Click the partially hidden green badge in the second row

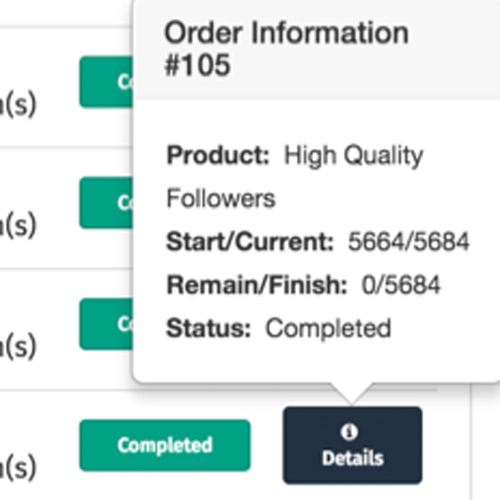(x=106, y=203)
